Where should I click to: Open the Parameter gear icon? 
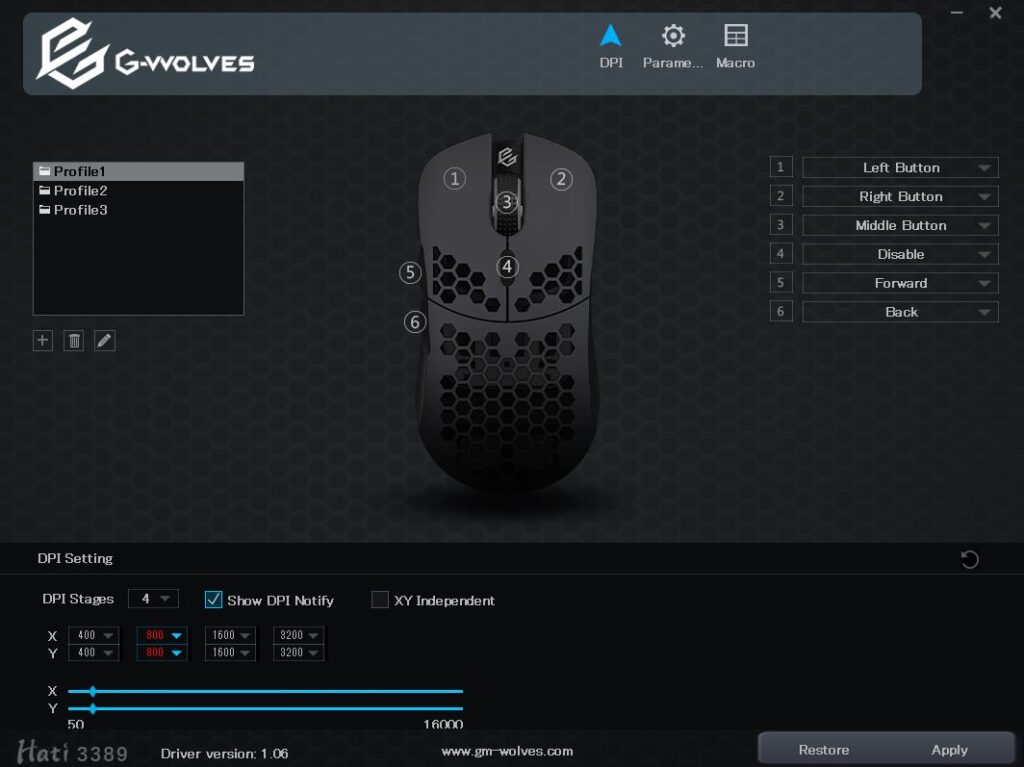click(673, 36)
